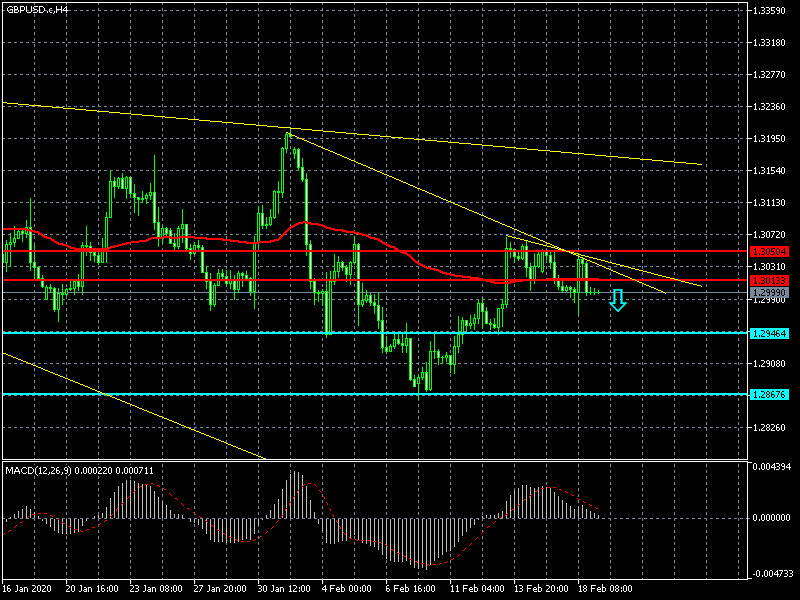Select the long upper yellow trendline
This screenshot has width=800, height=600.
coord(352,134)
